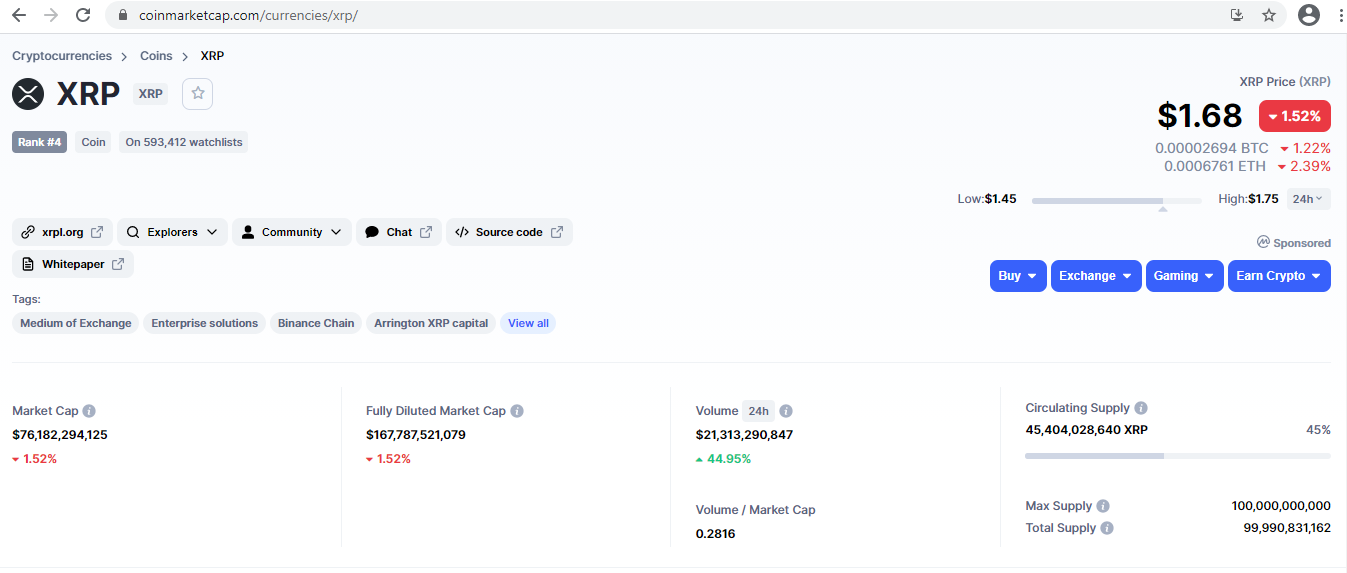Go to Coins breadcrumb
The image size is (1347, 573).
click(x=156, y=56)
